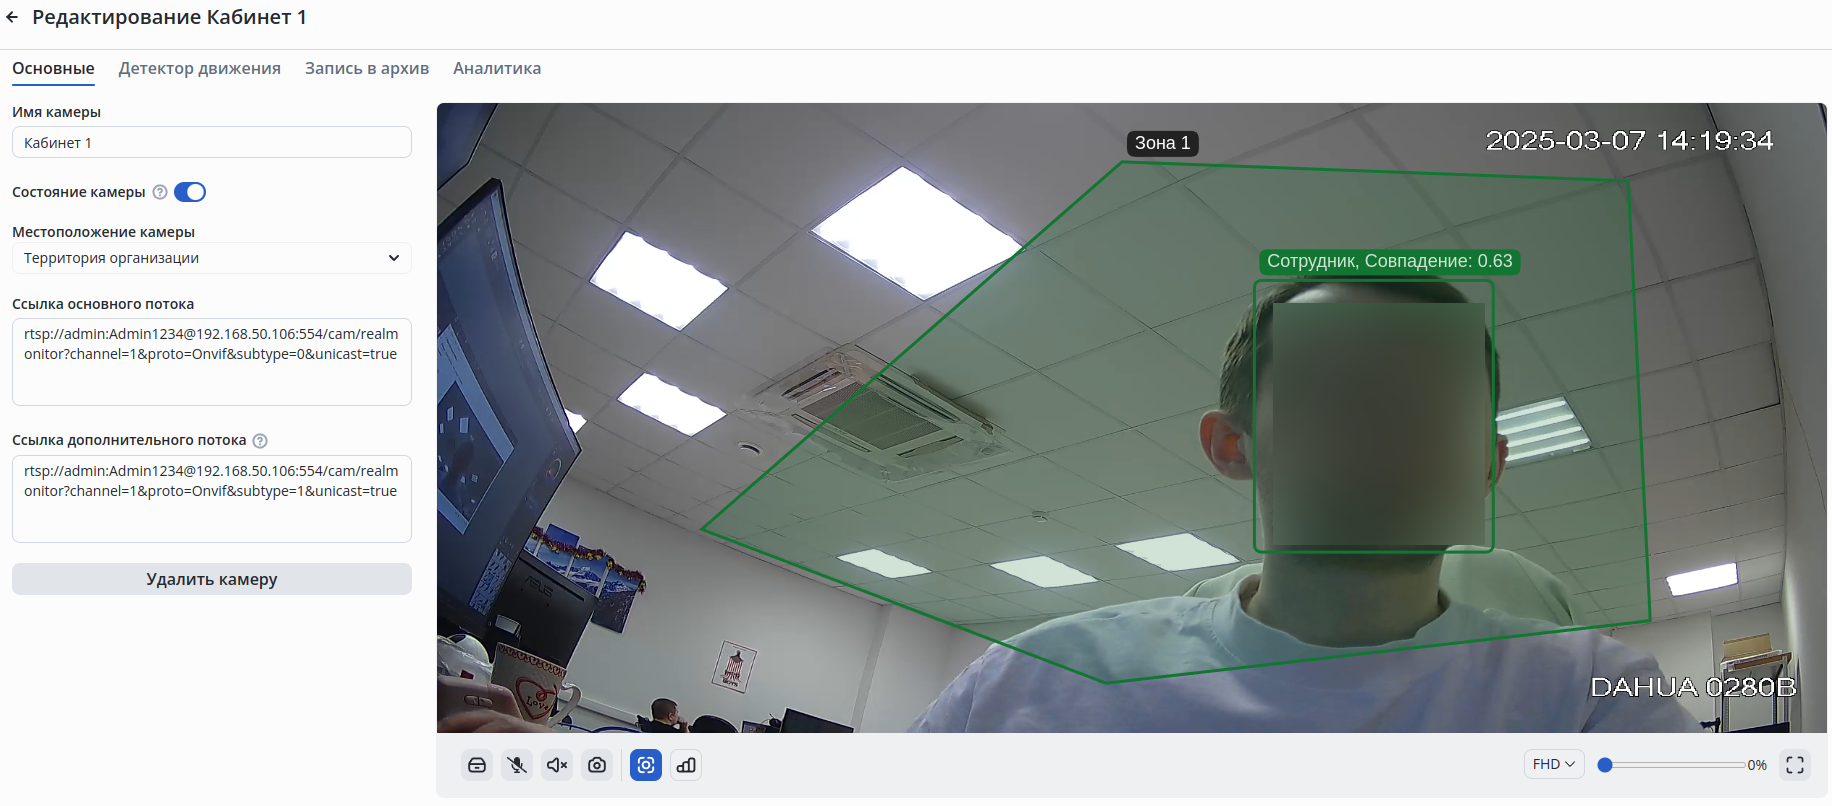Open the camera location dropdown

tap(212, 258)
